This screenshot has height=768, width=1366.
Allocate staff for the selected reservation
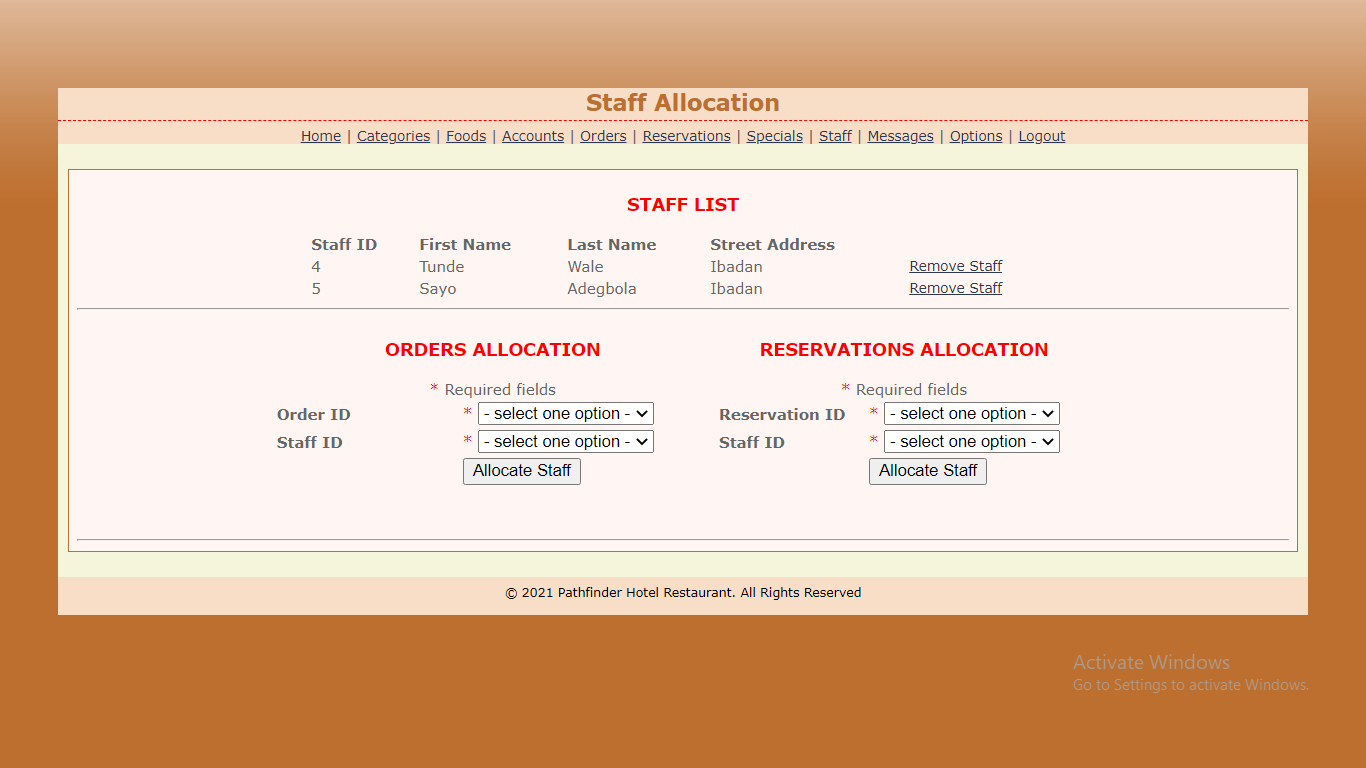927,471
